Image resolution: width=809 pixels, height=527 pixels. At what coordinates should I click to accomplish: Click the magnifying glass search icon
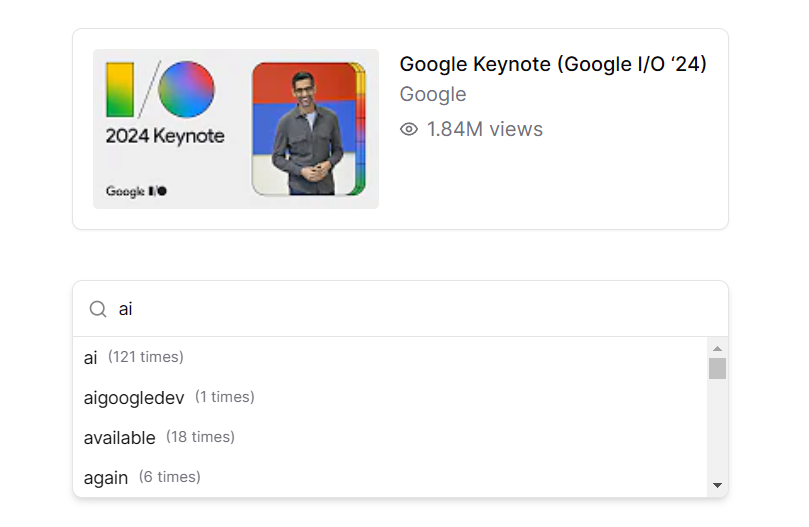click(98, 309)
